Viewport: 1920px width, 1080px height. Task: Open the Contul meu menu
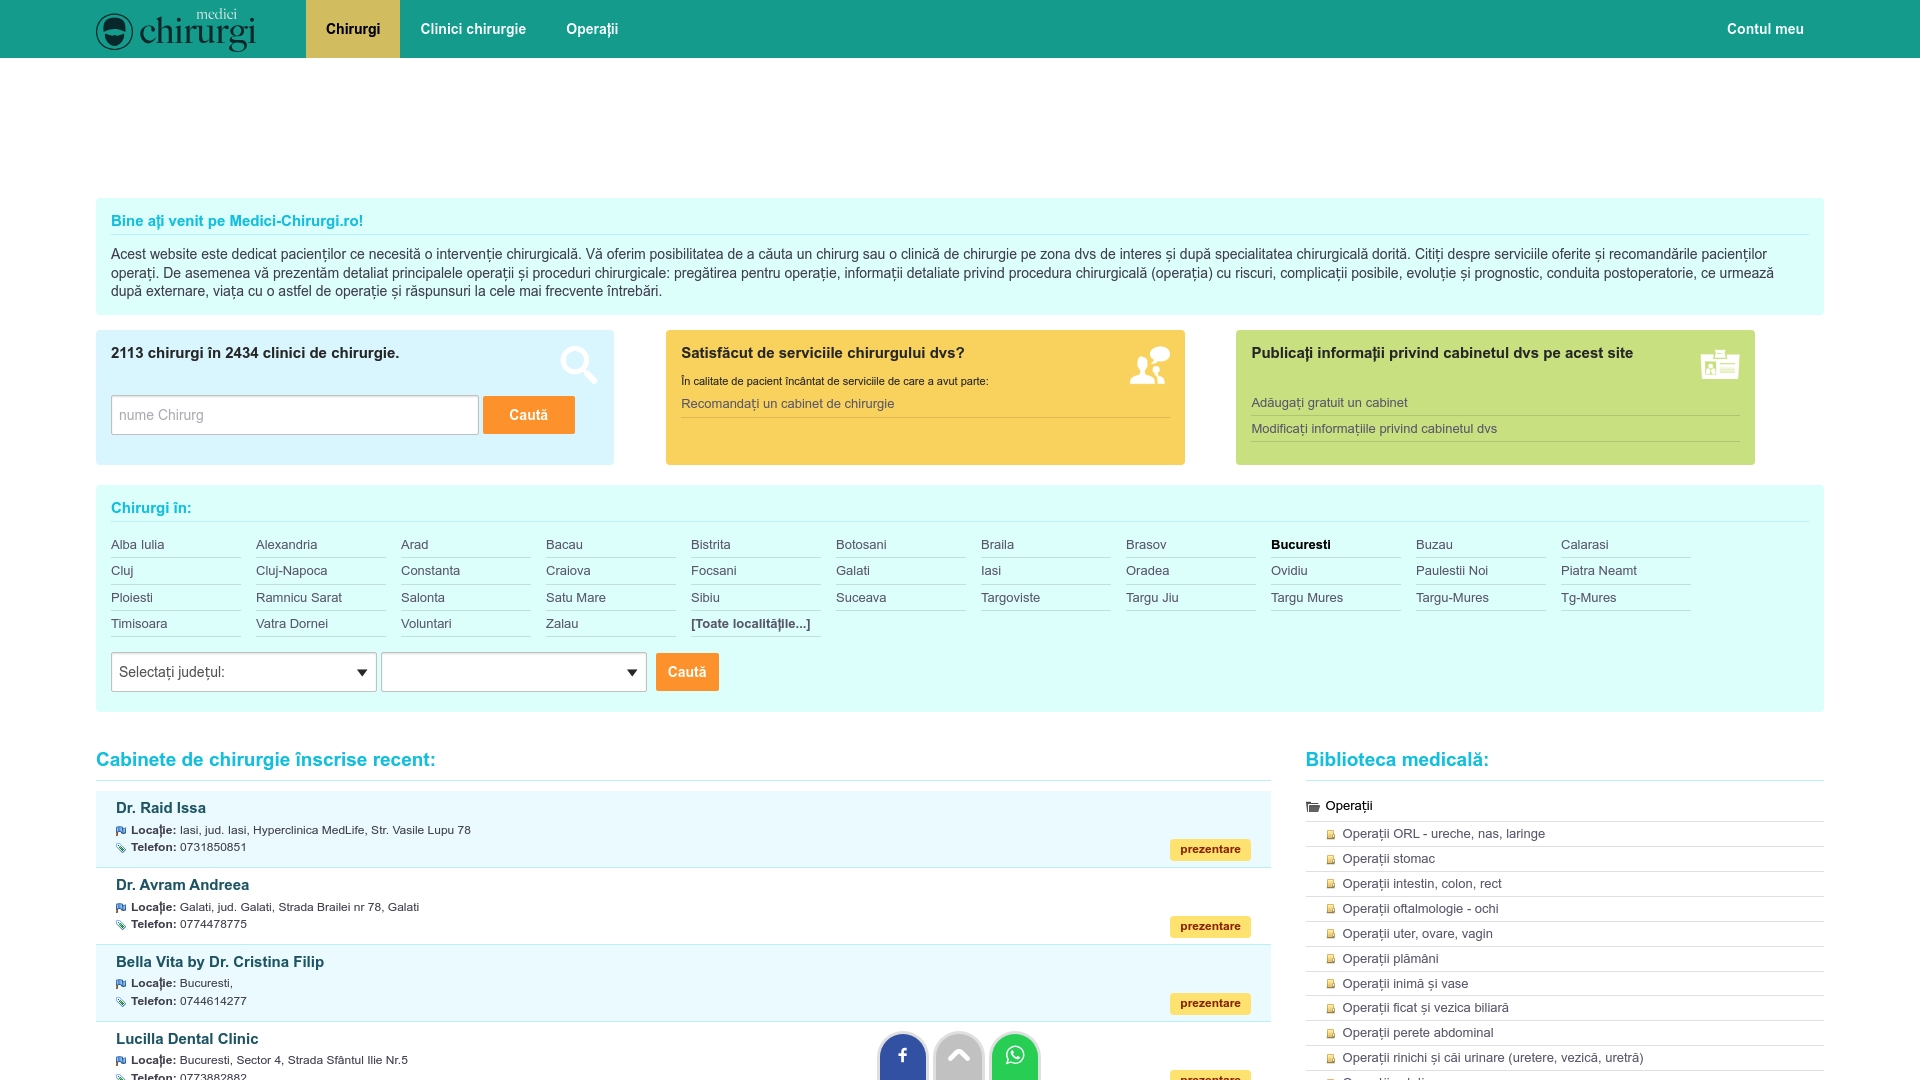pos(1764,29)
